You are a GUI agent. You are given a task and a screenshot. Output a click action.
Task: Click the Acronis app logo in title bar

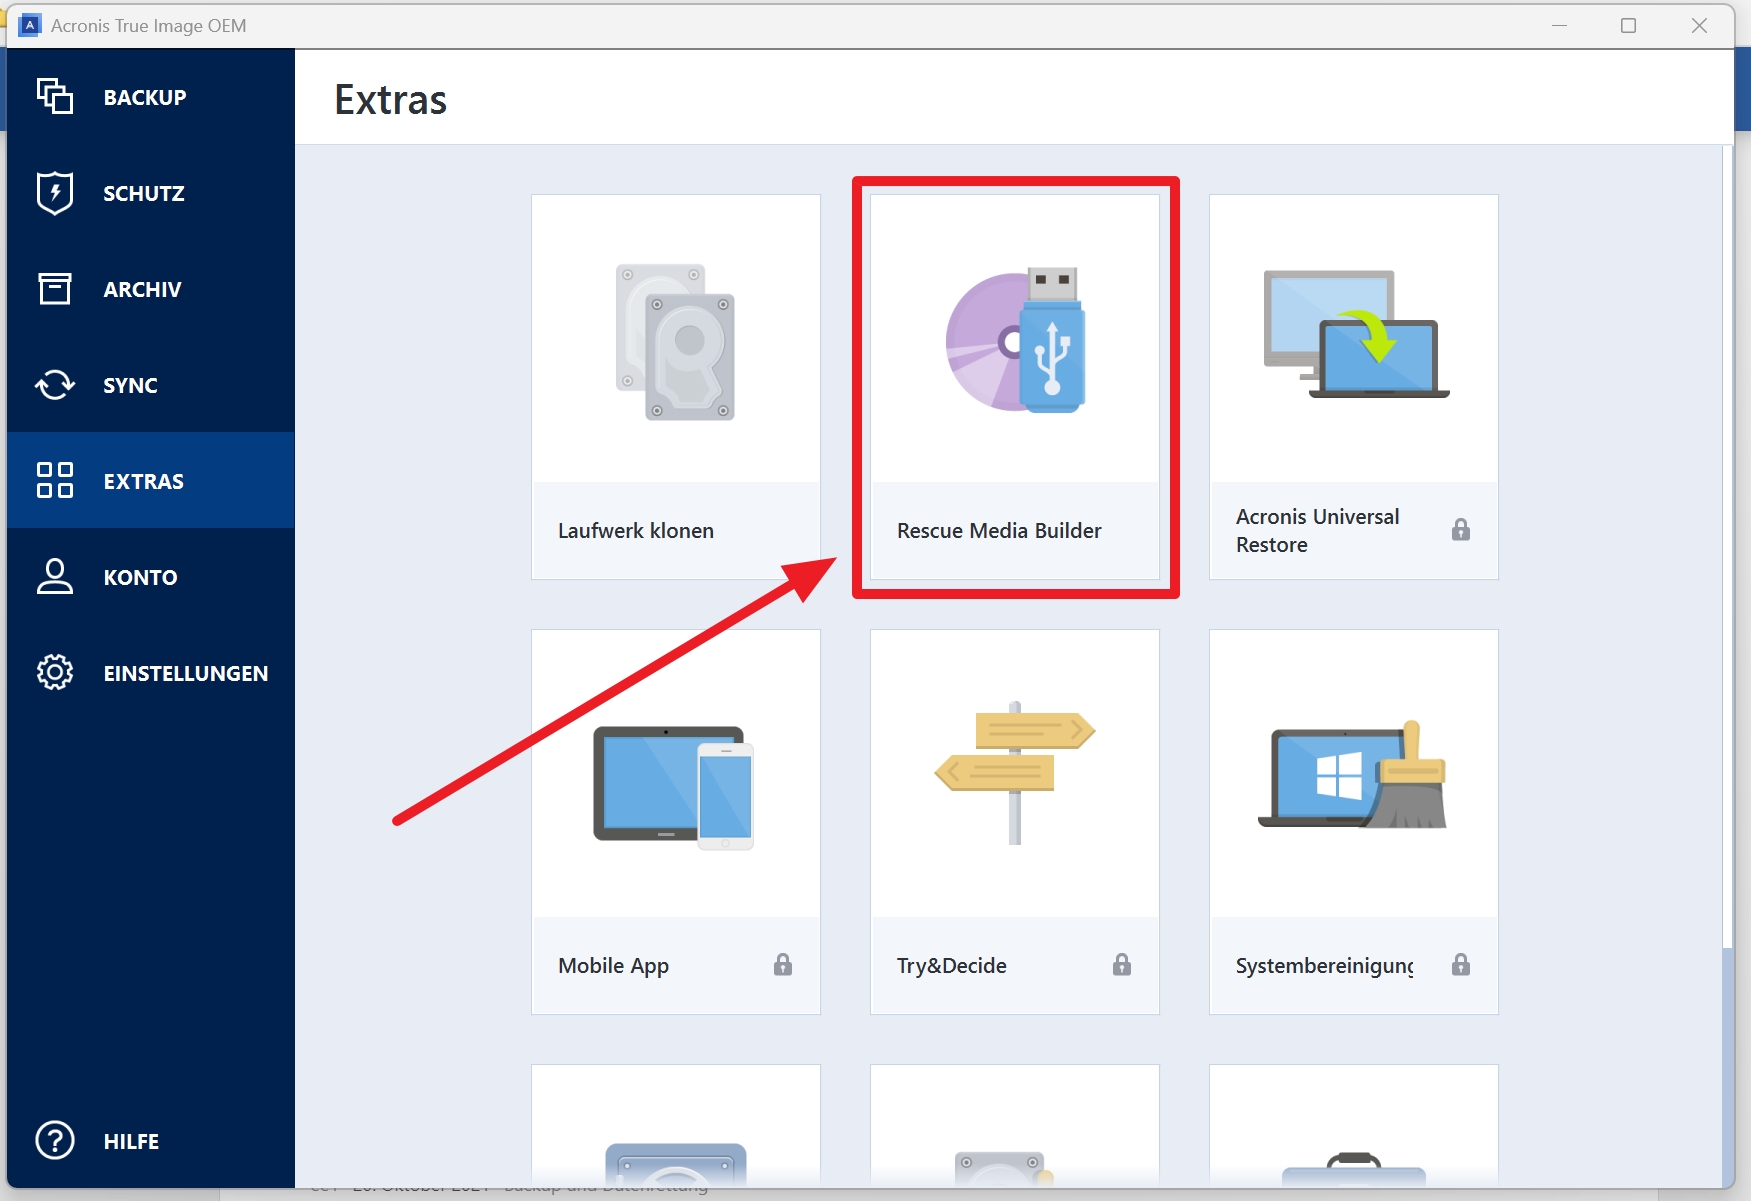(x=30, y=25)
